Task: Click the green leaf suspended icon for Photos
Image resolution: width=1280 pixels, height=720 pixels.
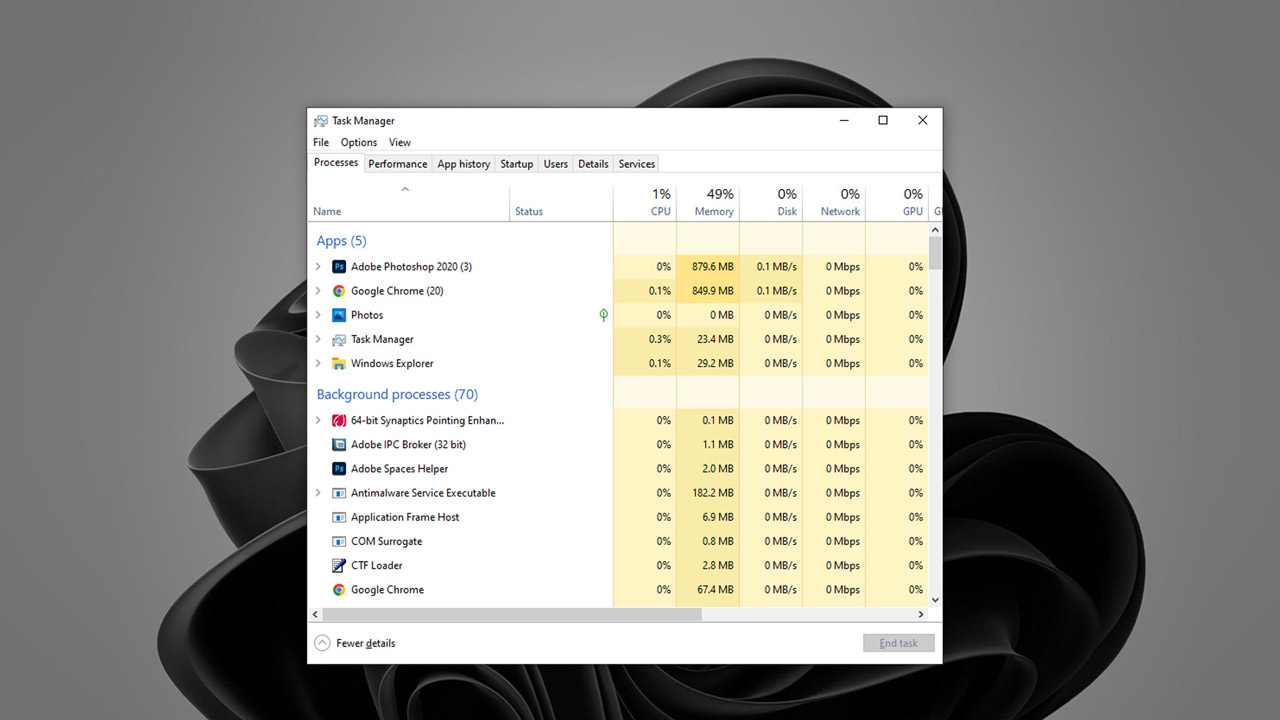Action: 603,315
